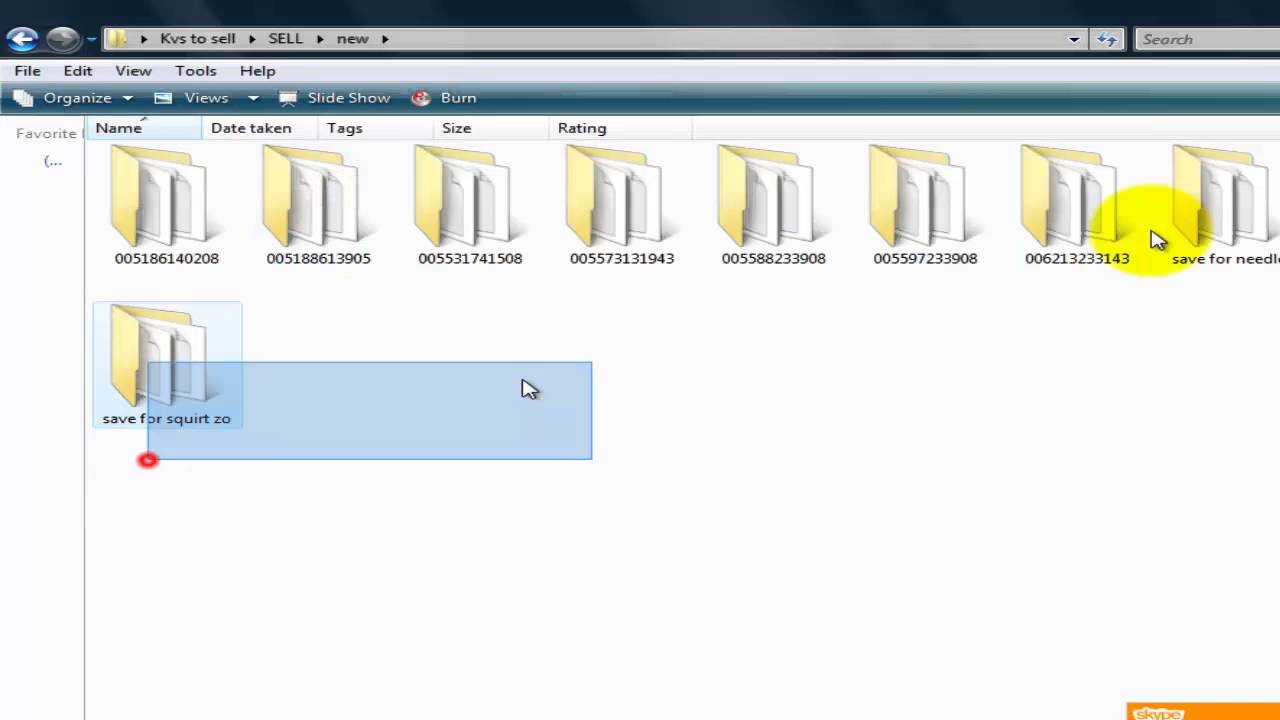The width and height of the screenshot is (1280, 720).
Task: Select folder 006213233143
Action: tap(1077, 207)
